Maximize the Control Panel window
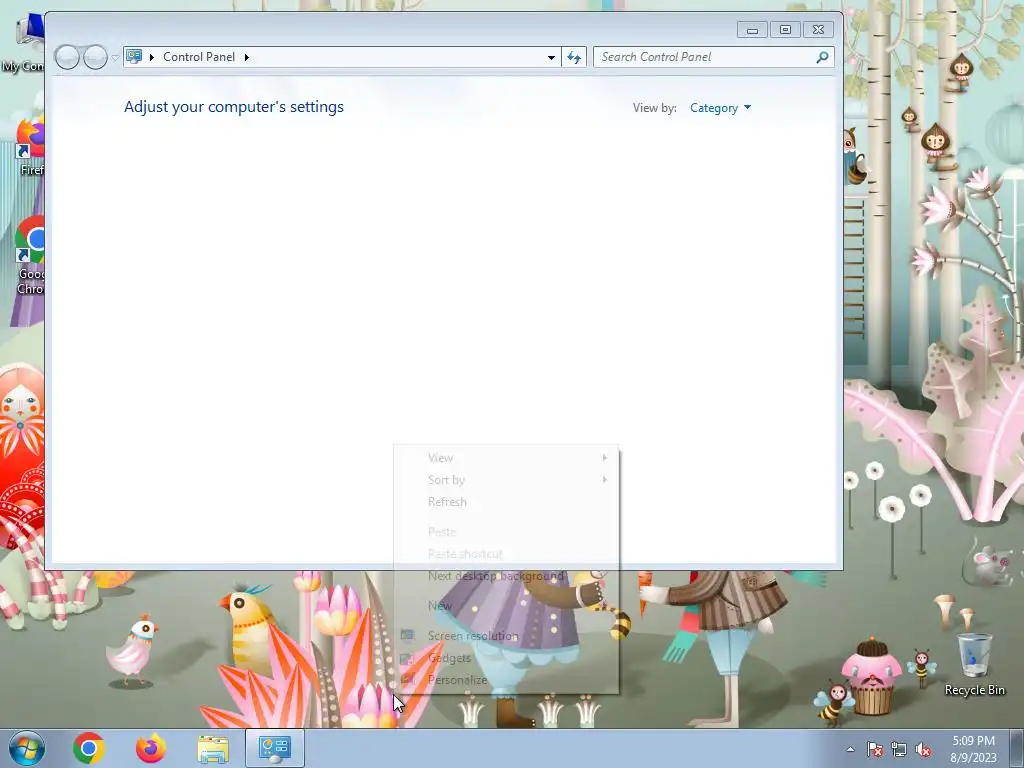This screenshot has width=1024, height=768. 785,30
